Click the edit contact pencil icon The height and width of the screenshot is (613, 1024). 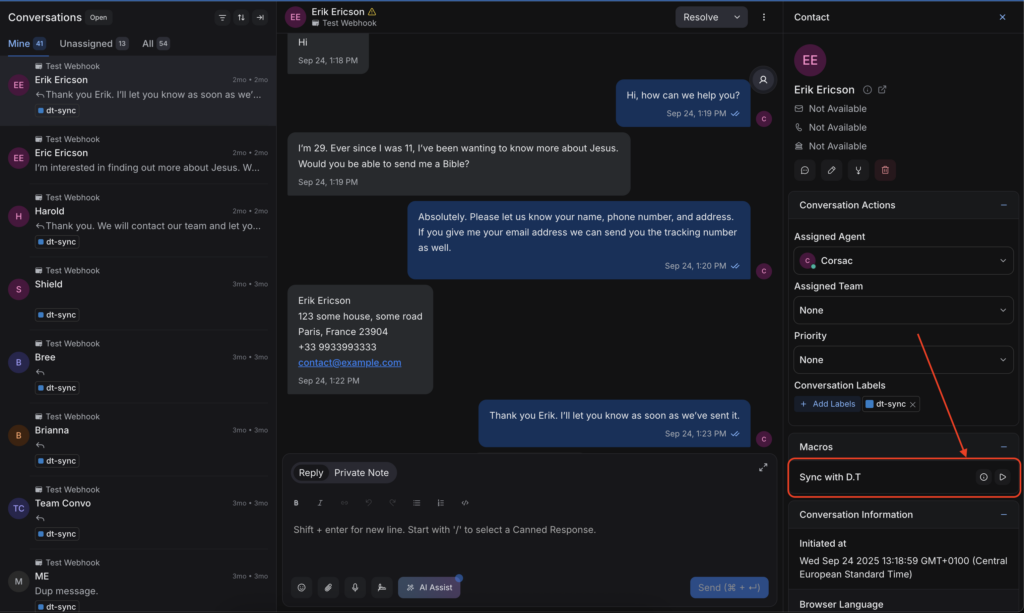(831, 170)
